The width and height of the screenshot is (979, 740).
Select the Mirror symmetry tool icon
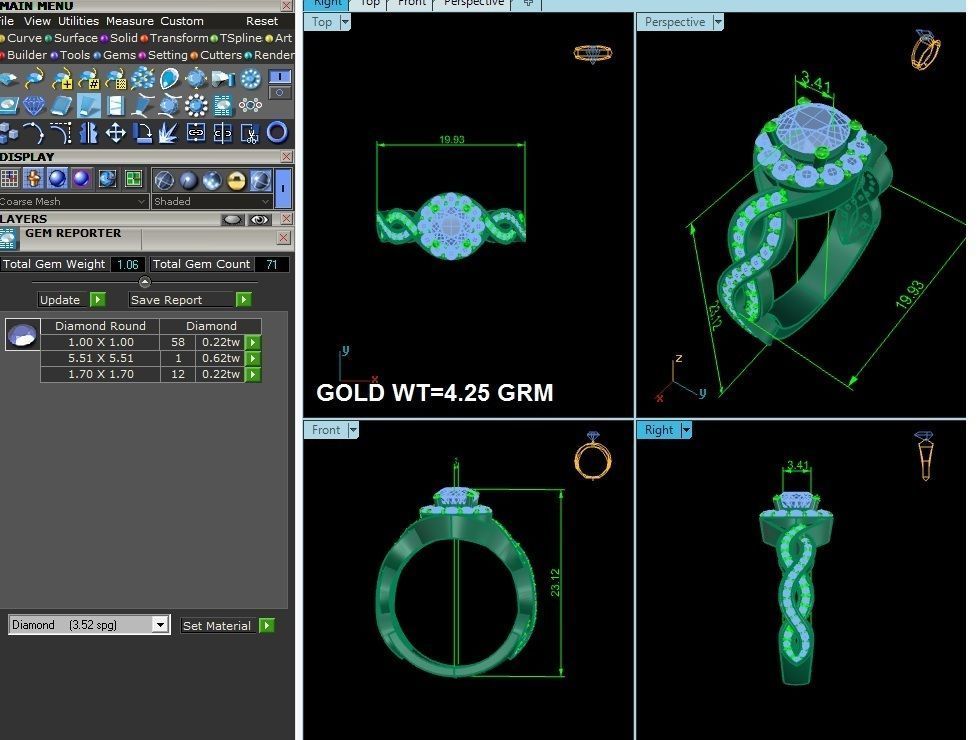pyautogui.click(x=88, y=132)
